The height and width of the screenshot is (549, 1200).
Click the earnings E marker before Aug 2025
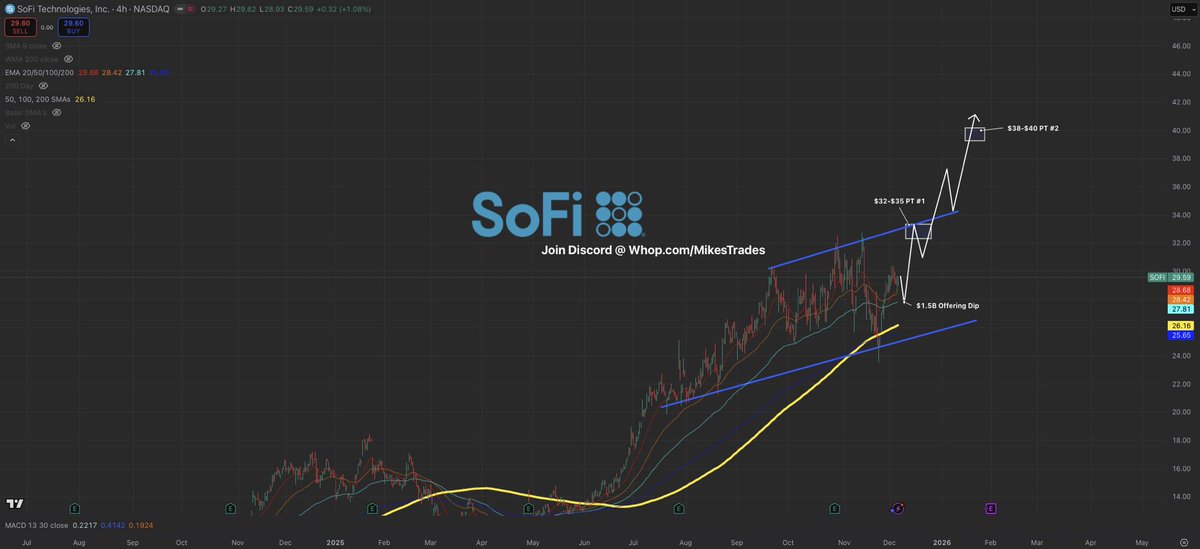tap(680, 509)
